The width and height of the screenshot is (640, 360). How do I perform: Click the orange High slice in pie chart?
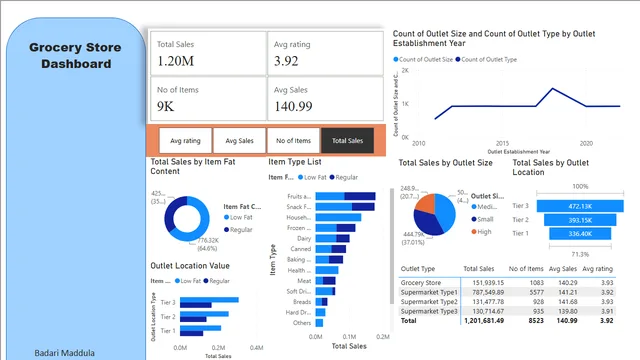coord(427,203)
